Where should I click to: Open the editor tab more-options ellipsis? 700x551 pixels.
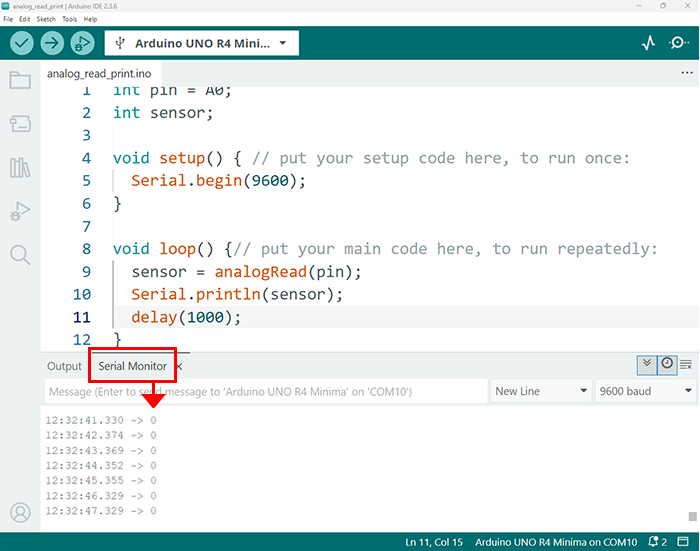(x=687, y=73)
